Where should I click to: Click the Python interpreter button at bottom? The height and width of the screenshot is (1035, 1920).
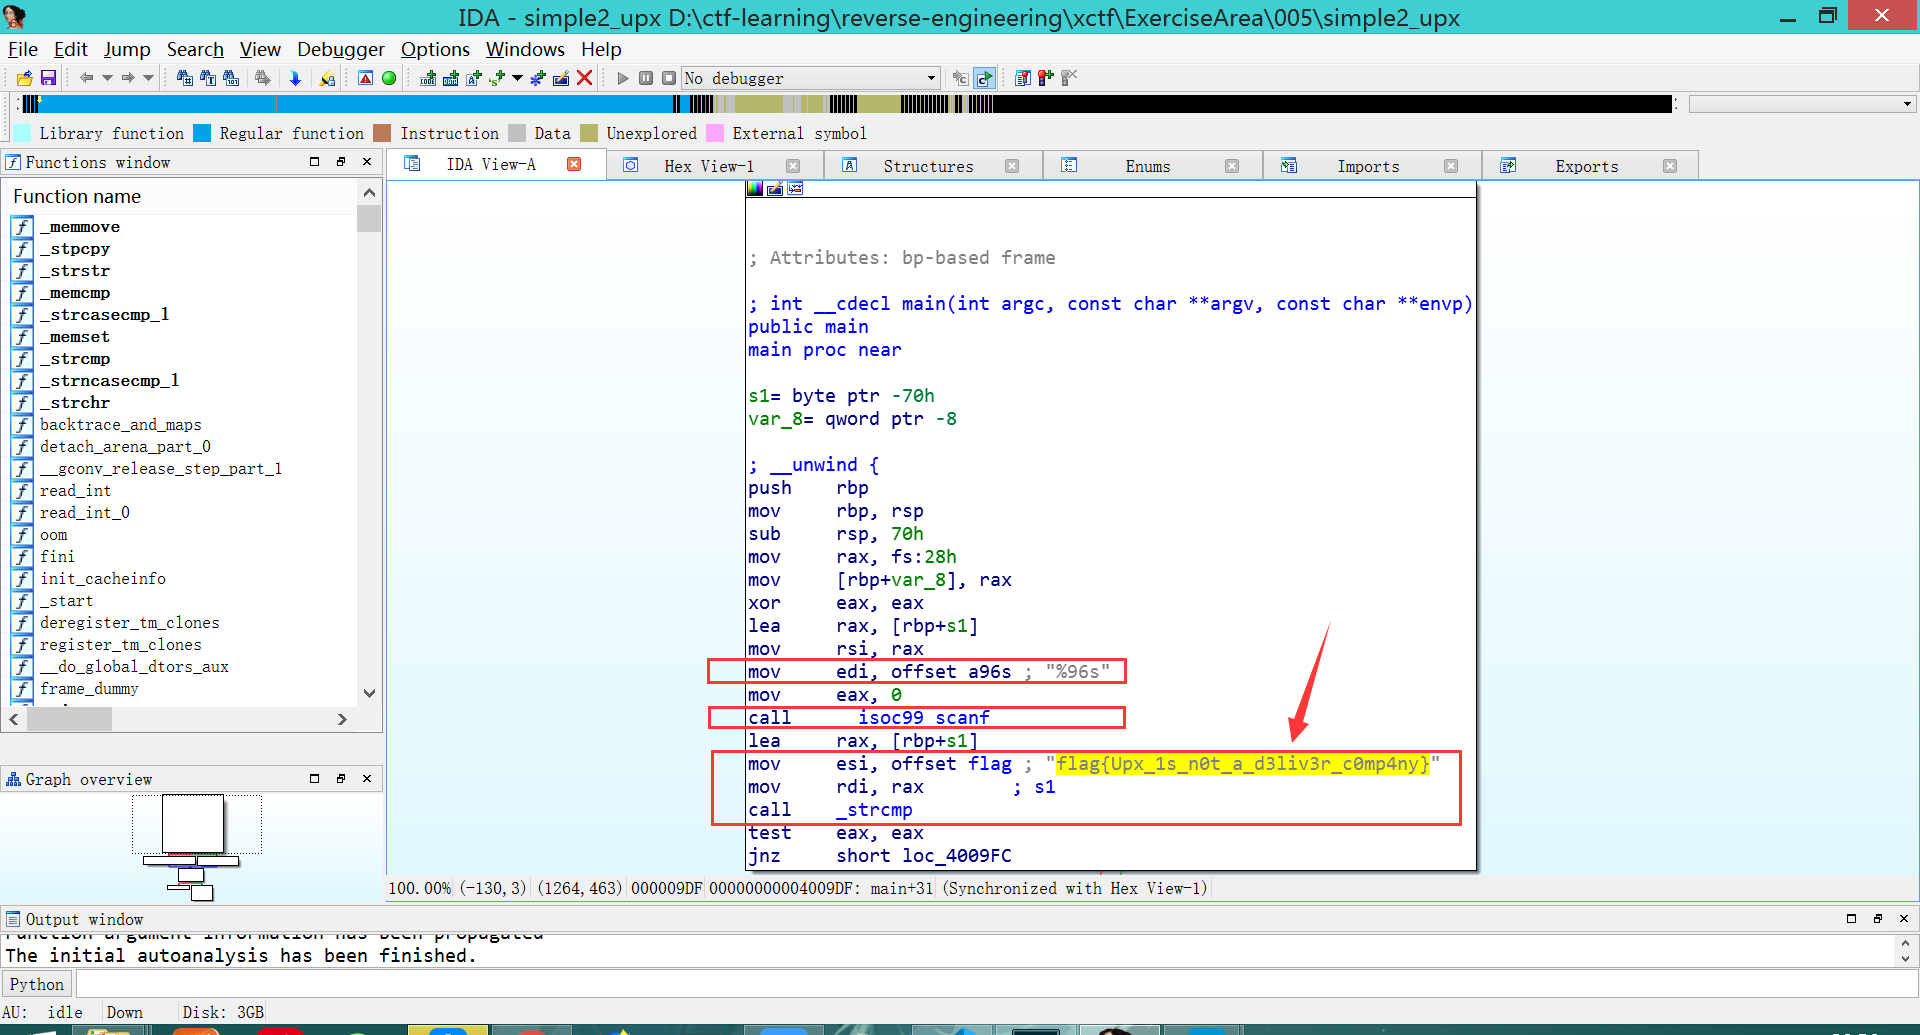37,983
